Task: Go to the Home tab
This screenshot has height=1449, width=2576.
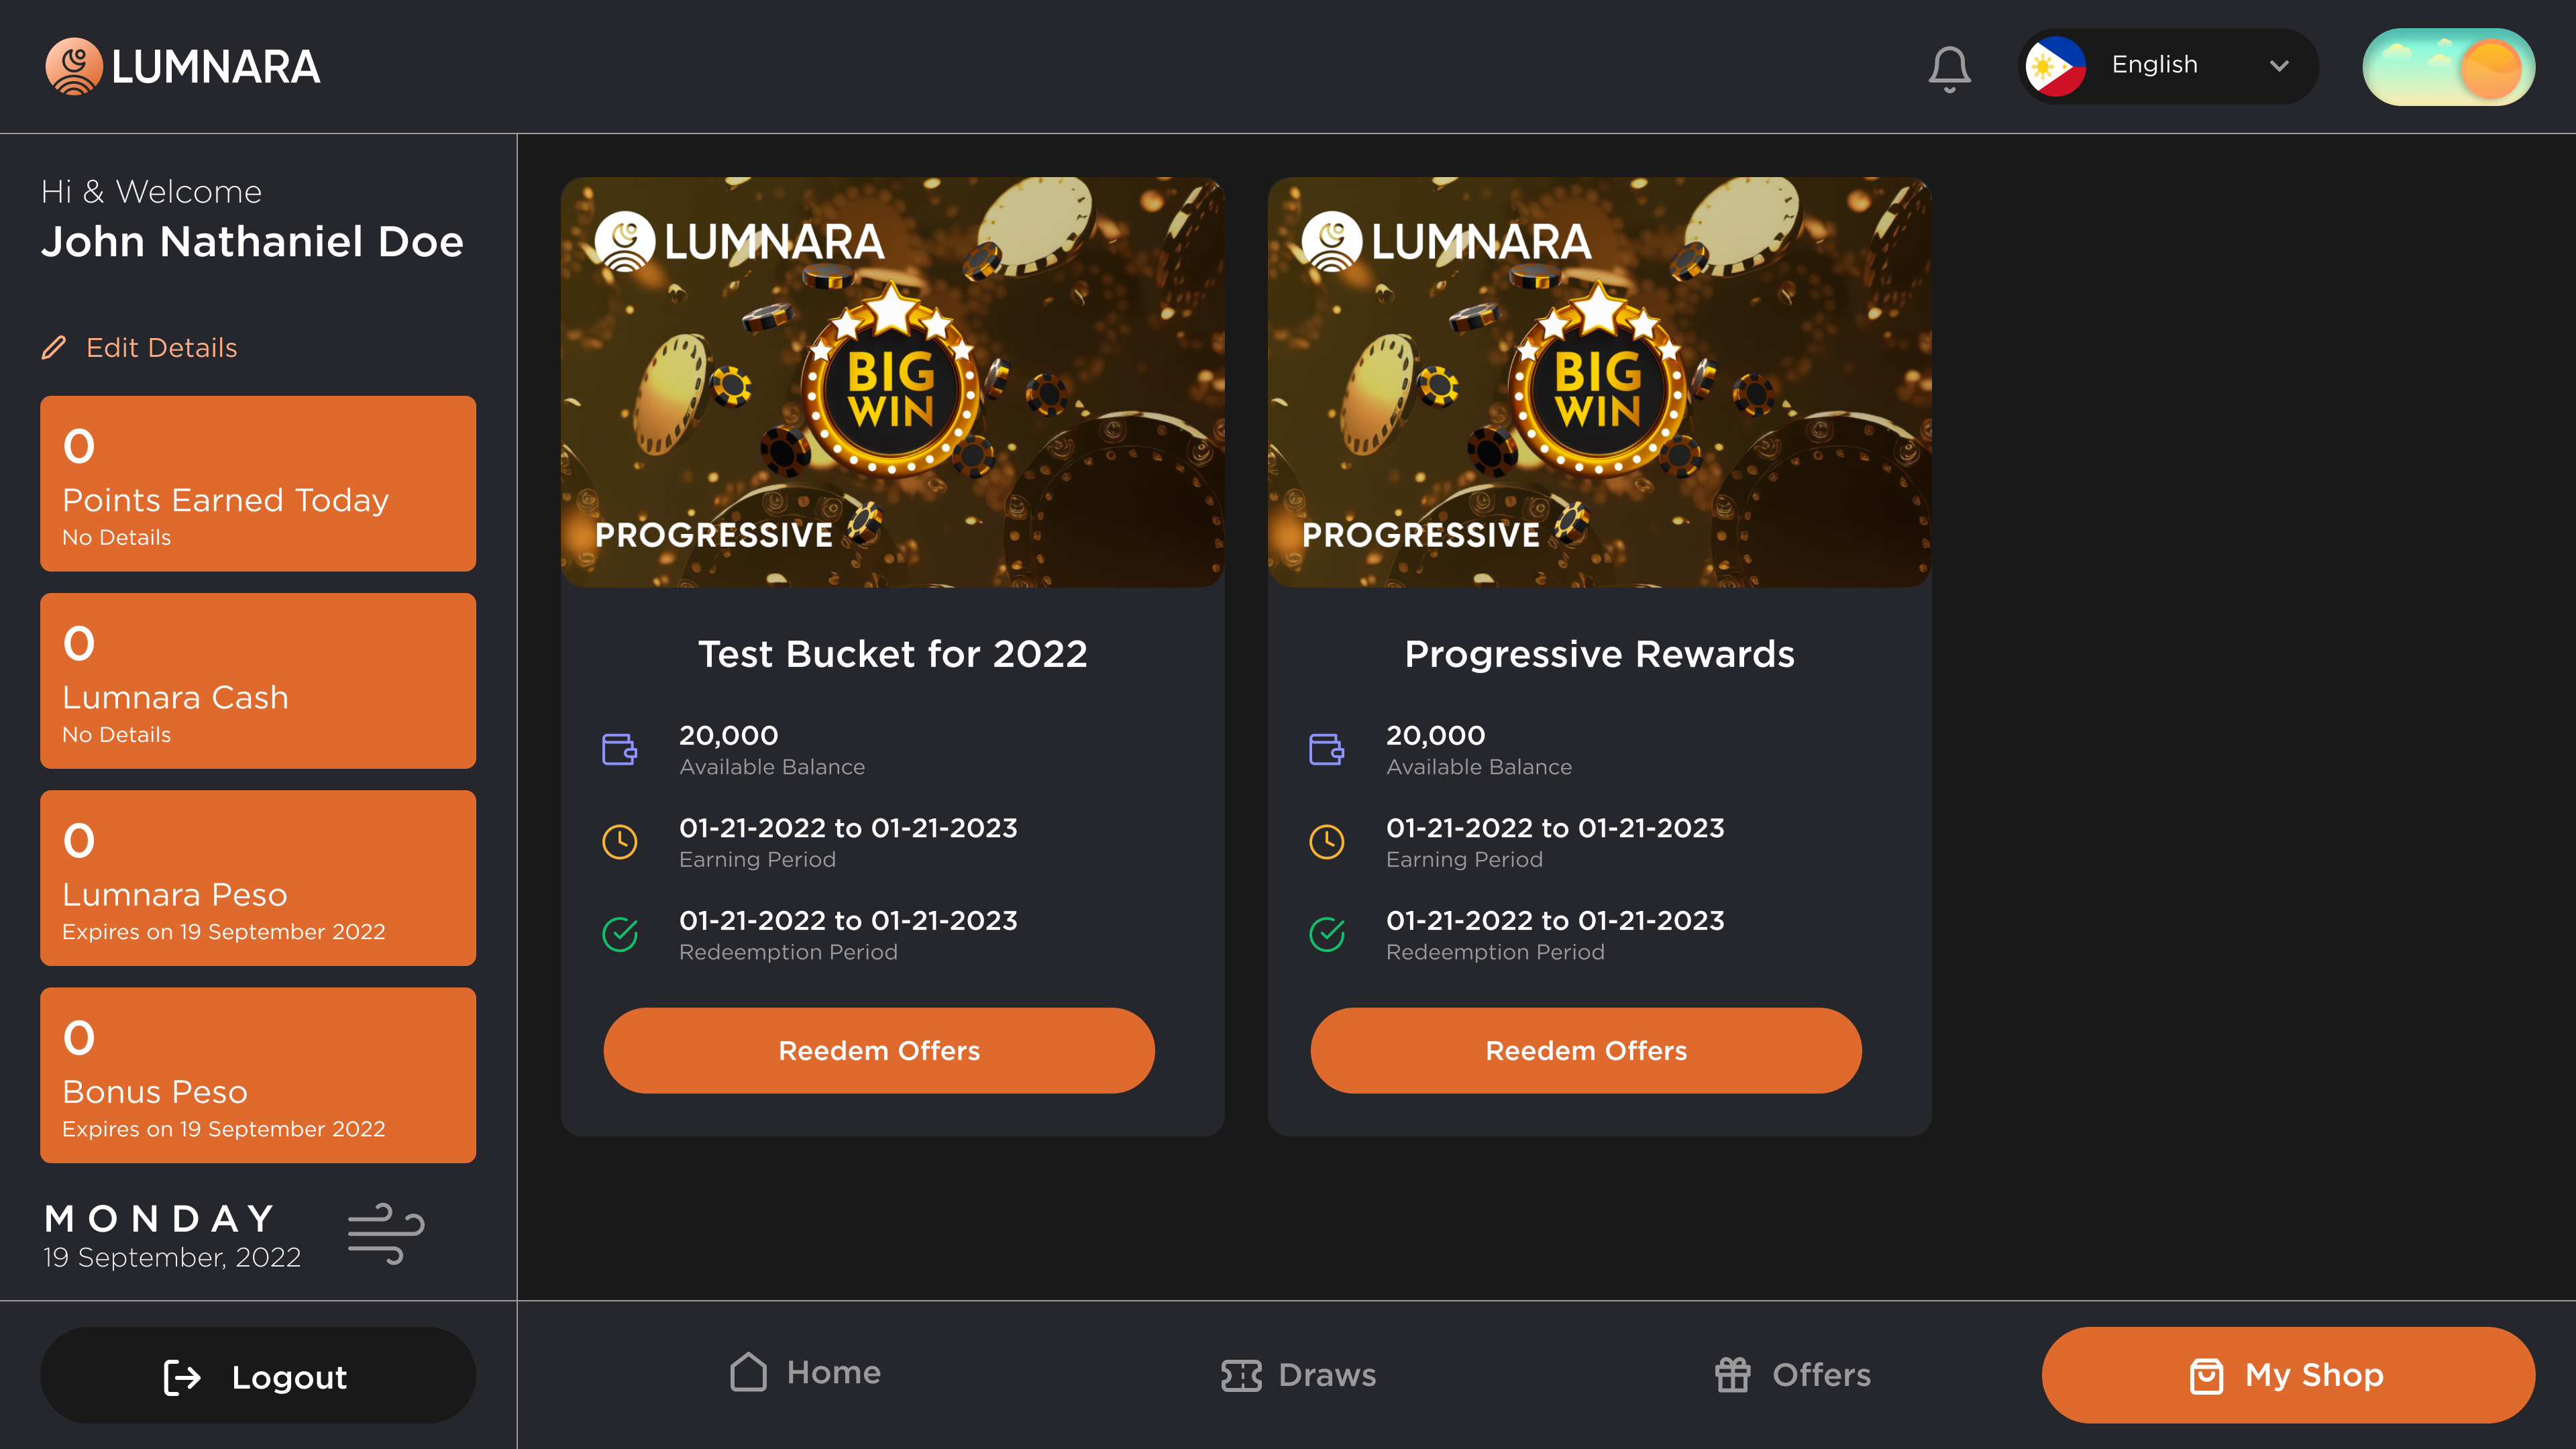Action: pos(806,1373)
